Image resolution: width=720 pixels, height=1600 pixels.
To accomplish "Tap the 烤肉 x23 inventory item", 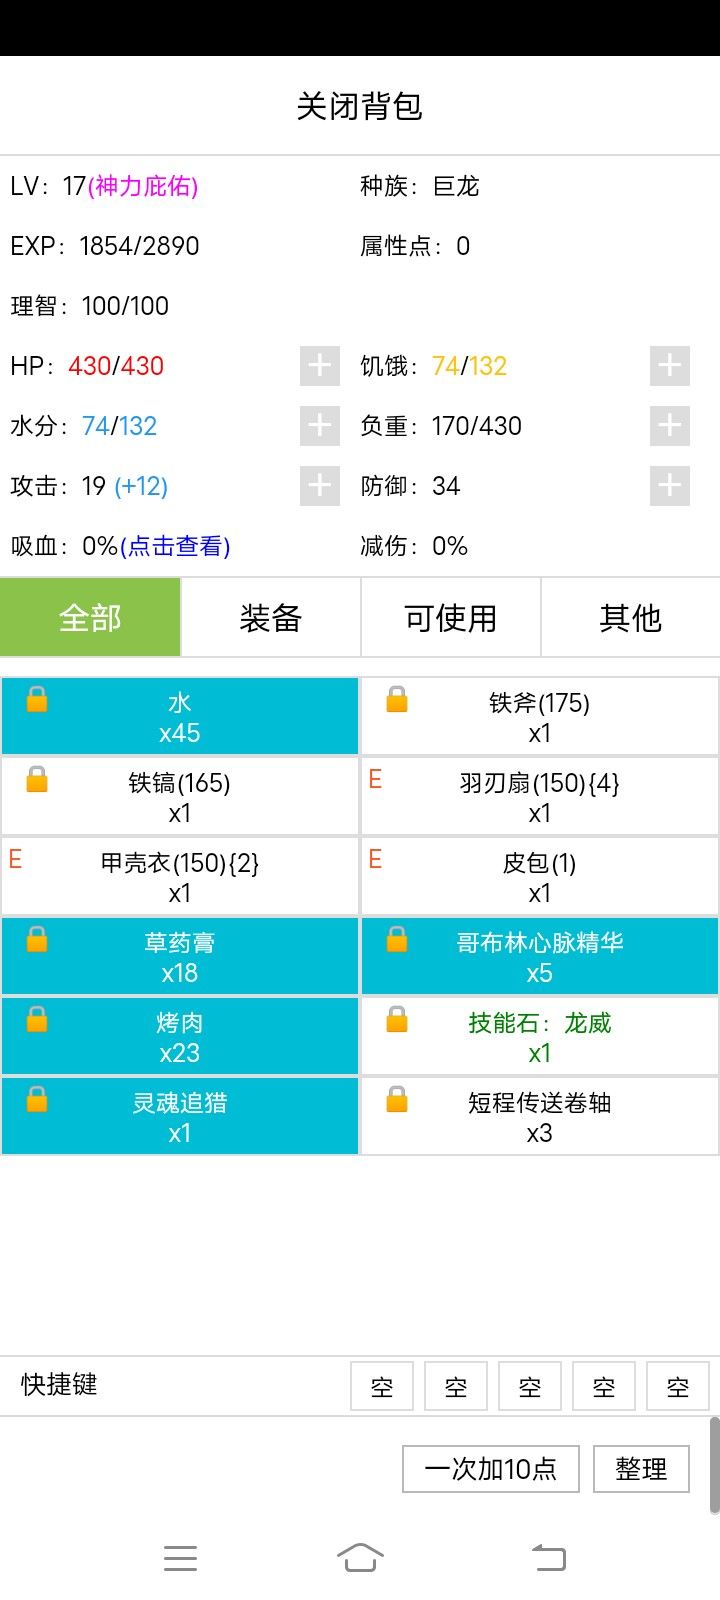I will pyautogui.click(x=180, y=1037).
